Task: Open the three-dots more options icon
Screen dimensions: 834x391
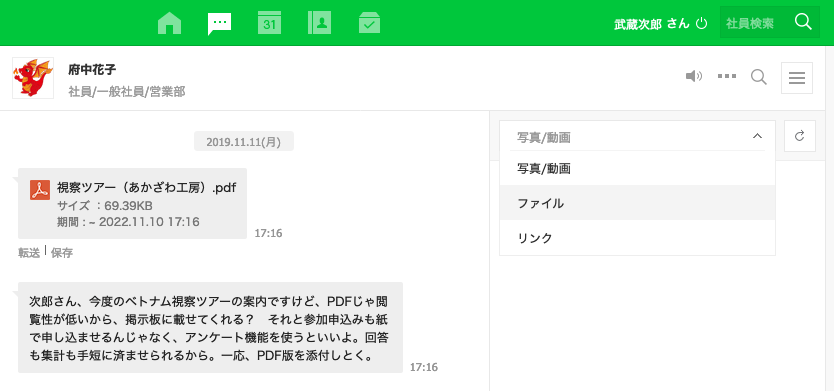Action: (x=727, y=77)
